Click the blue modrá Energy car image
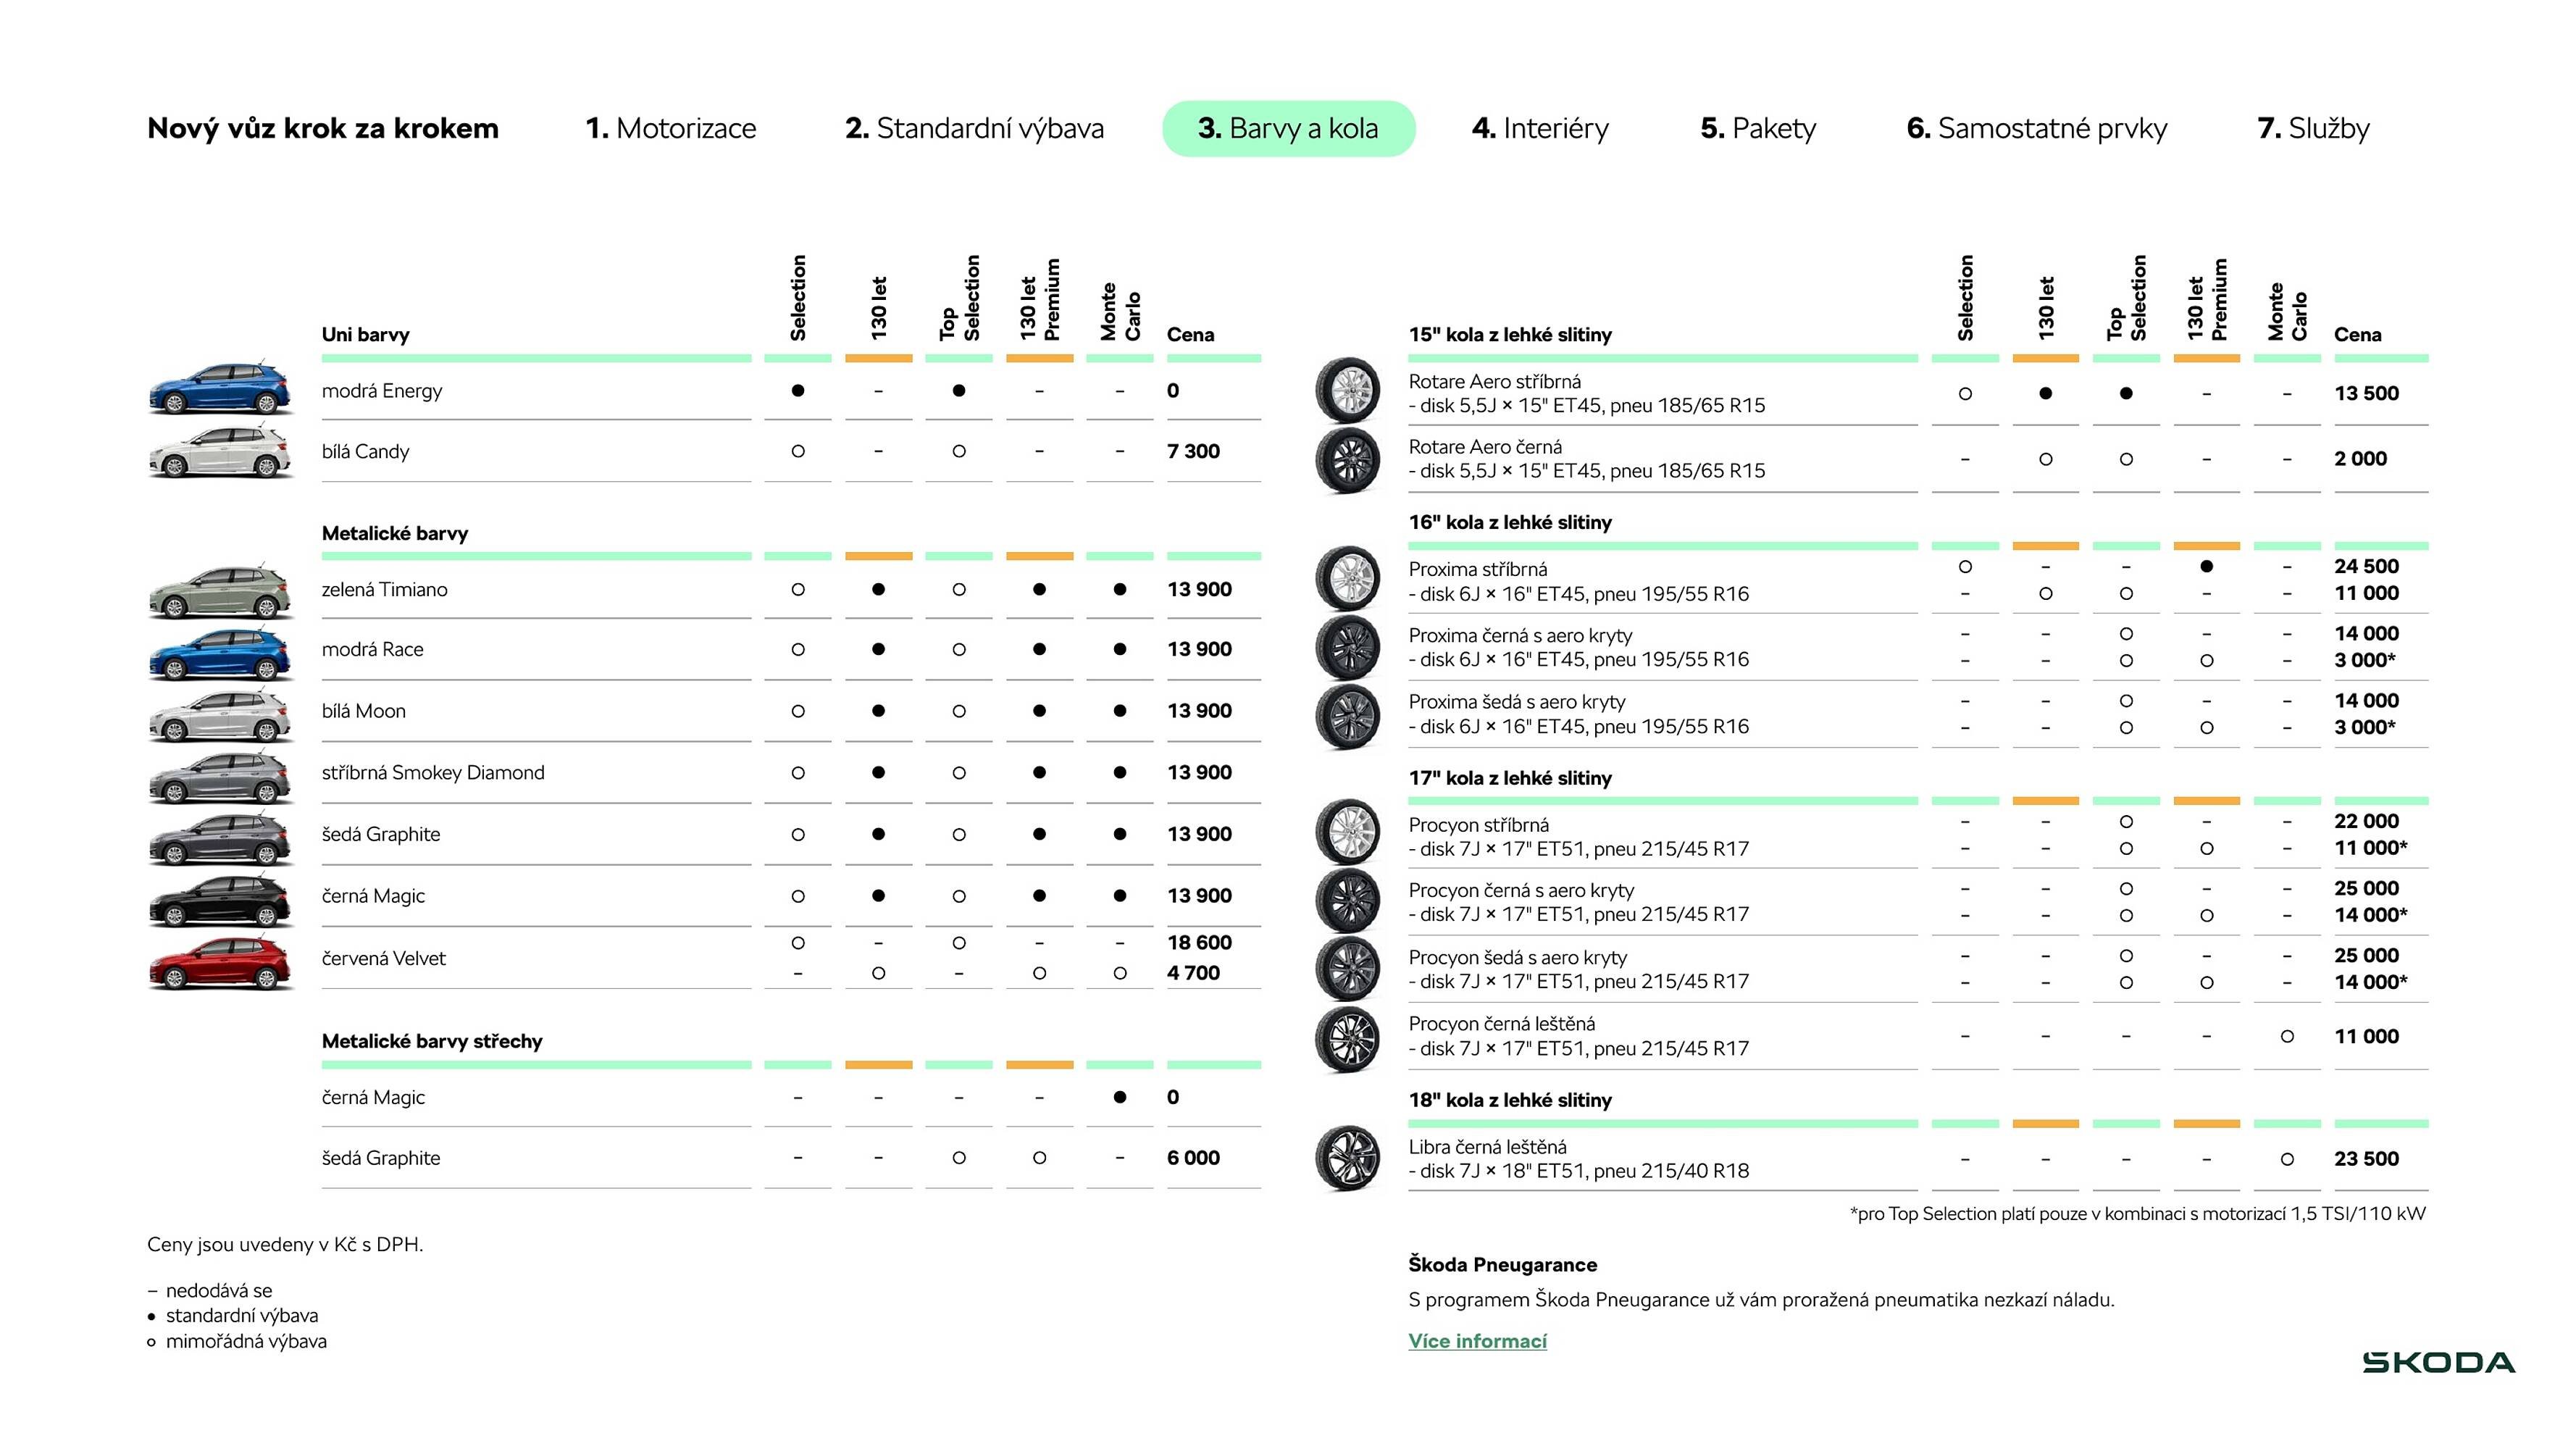2576x1449 pixels. pos(220,389)
